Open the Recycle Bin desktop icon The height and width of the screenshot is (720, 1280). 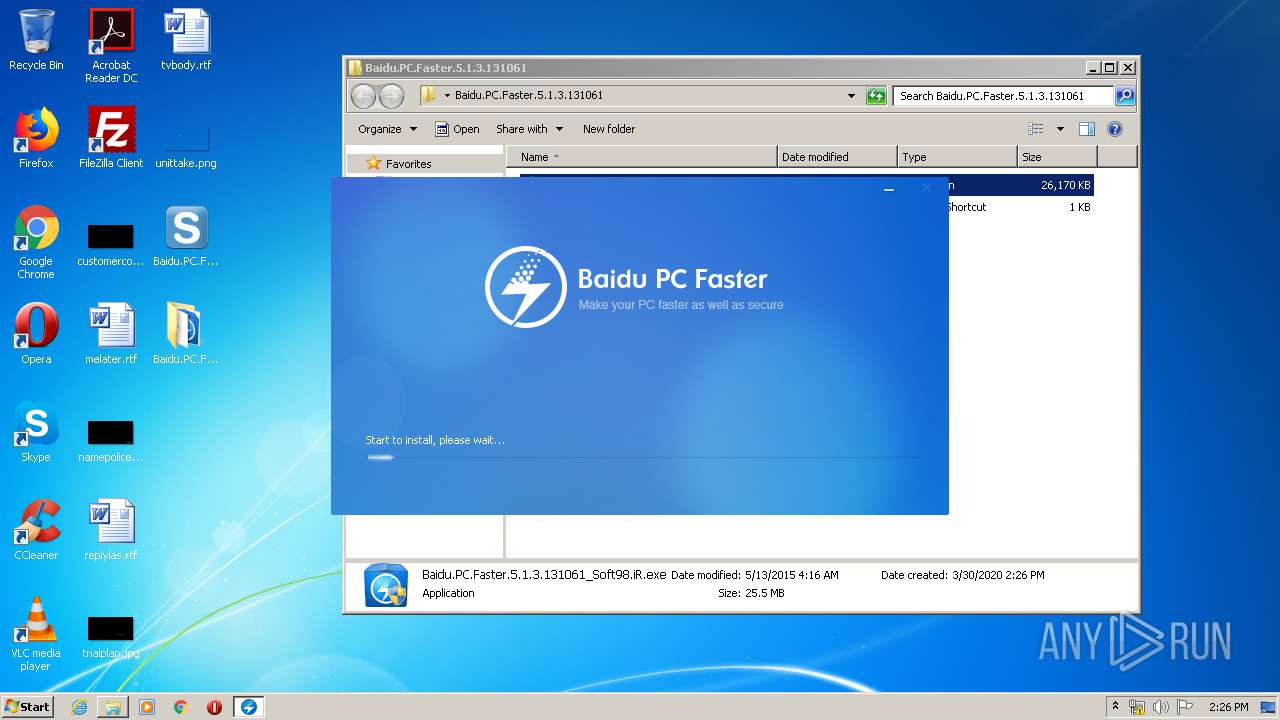[36, 40]
